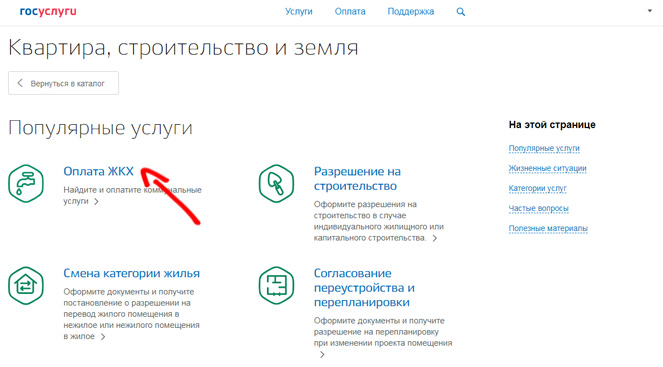663x367 pixels.
Task: Click the house swap icon for Смена категории жилья
Action: pyautogui.click(x=26, y=285)
